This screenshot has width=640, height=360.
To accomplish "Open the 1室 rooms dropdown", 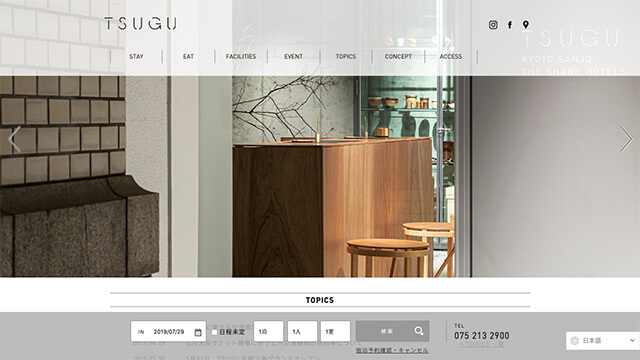I will pos(335,331).
